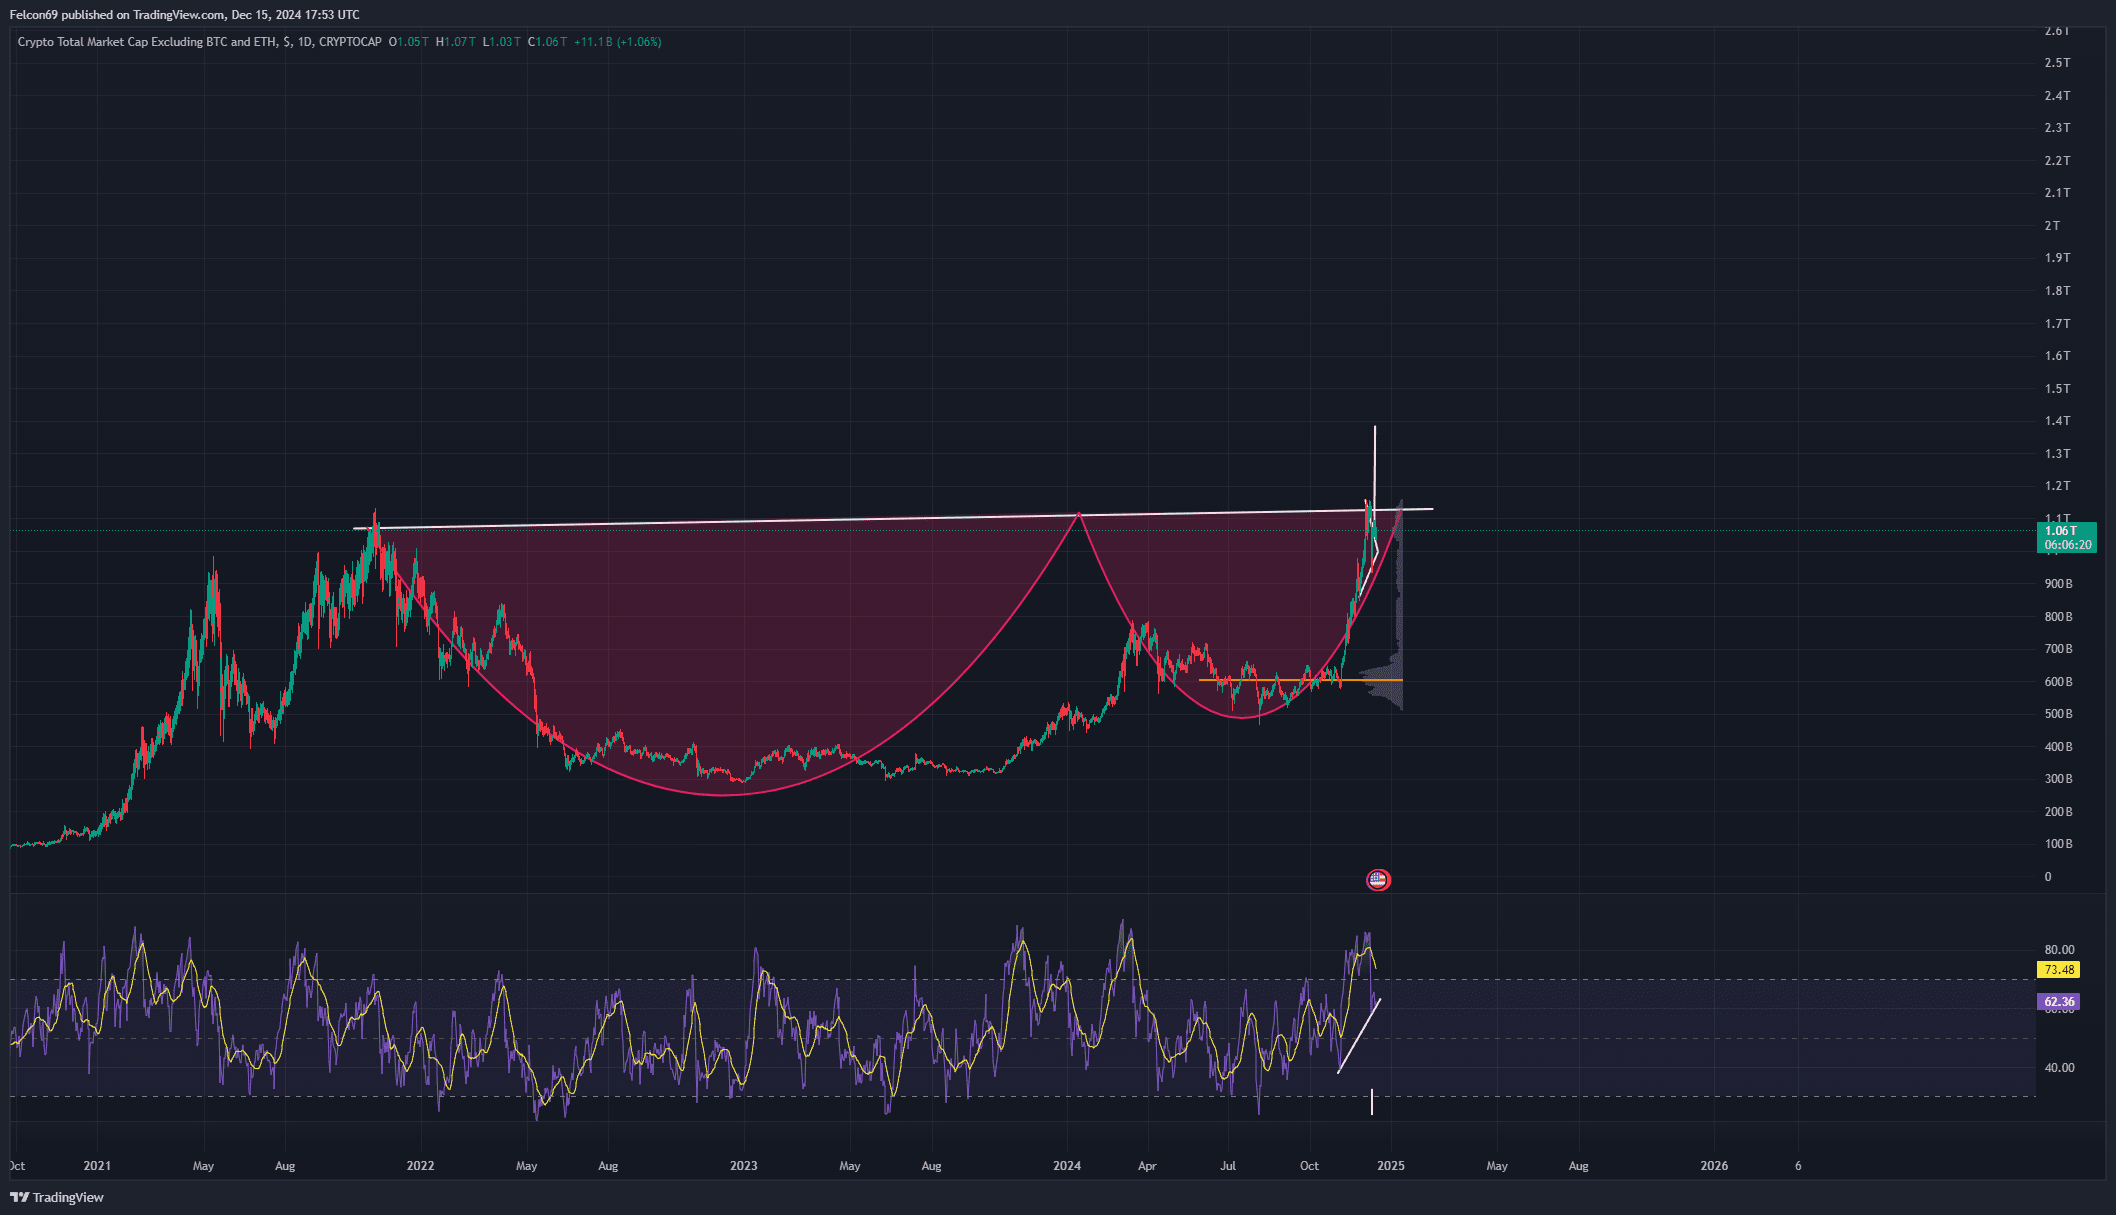
Task: Click the Jul label on time axis
Action: (x=1228, y=1166)
